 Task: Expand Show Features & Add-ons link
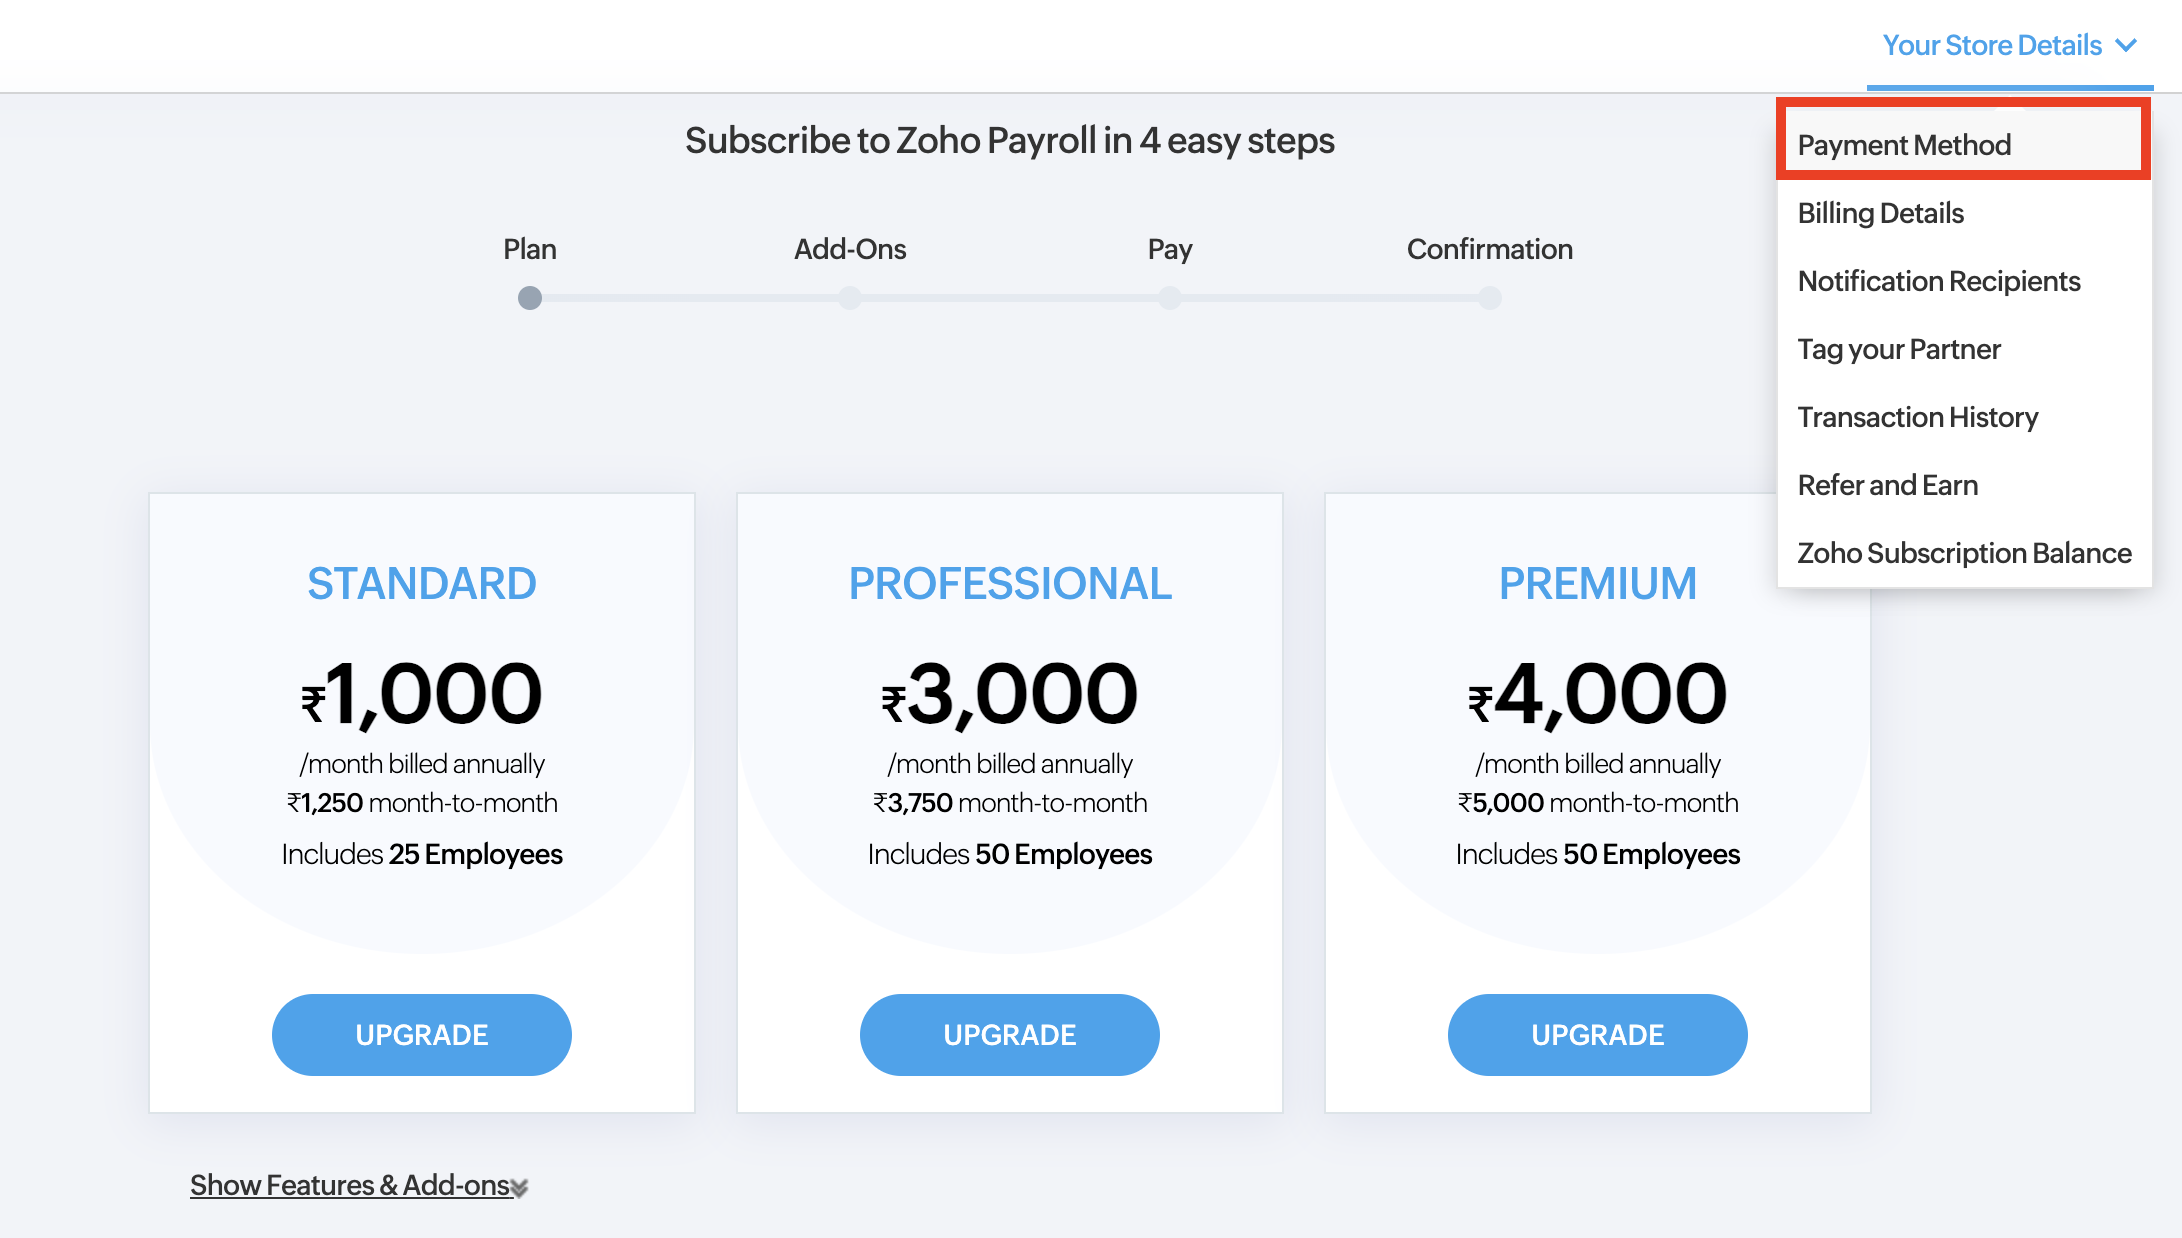(x=350, y=1185)
